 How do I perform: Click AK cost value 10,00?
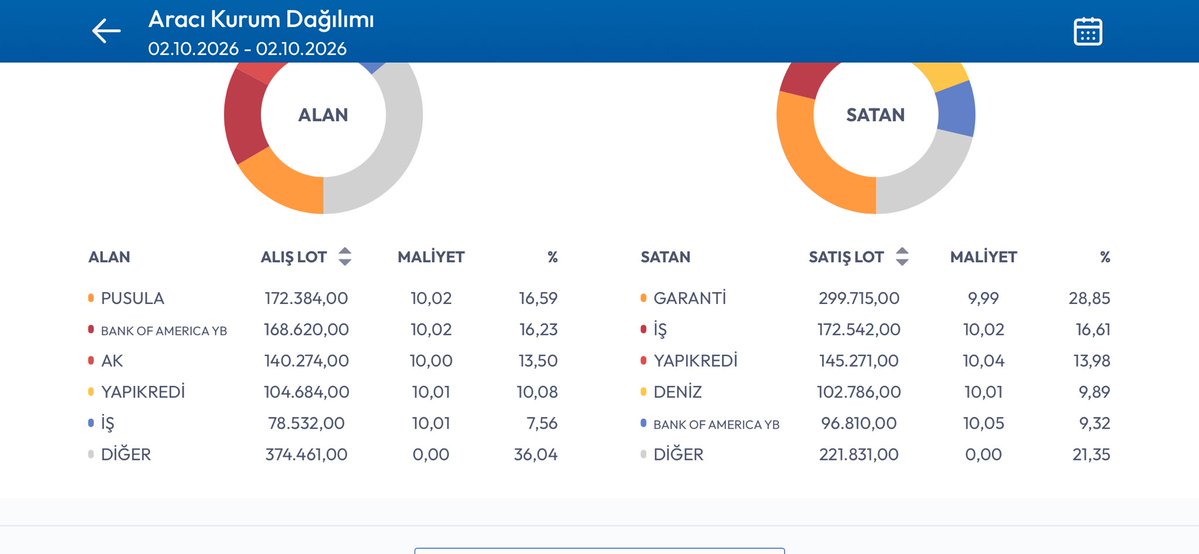click(x=431, y=361)
